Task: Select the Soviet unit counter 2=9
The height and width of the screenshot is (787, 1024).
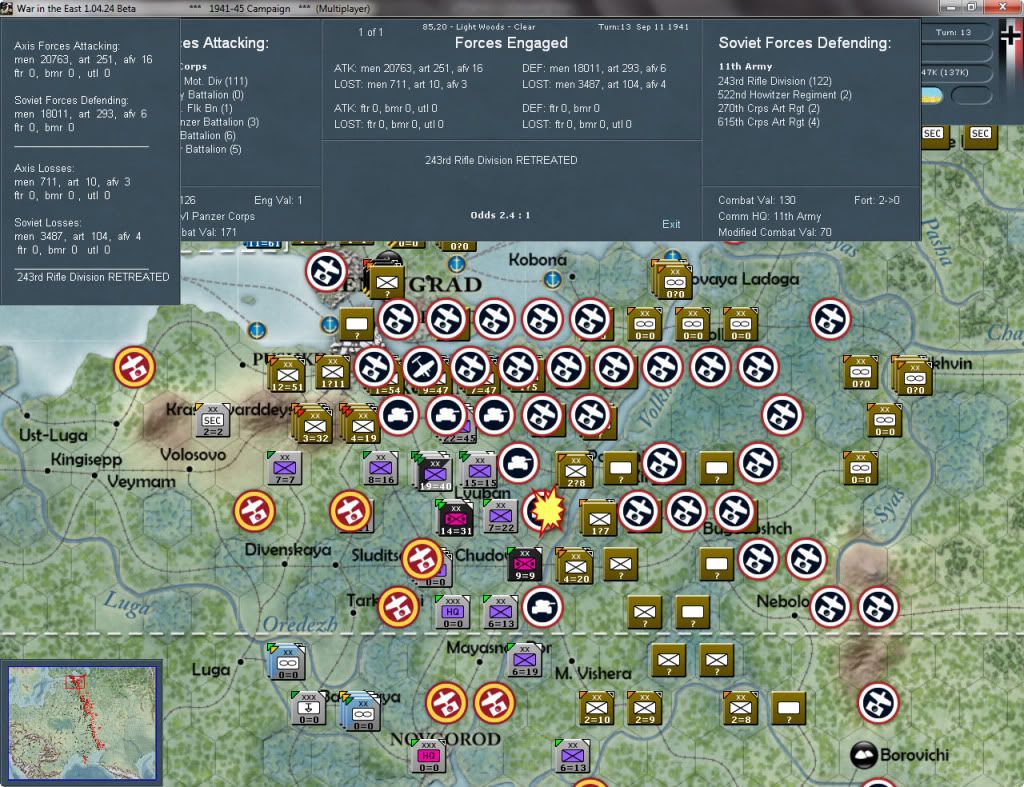Action: click(644, 709)
